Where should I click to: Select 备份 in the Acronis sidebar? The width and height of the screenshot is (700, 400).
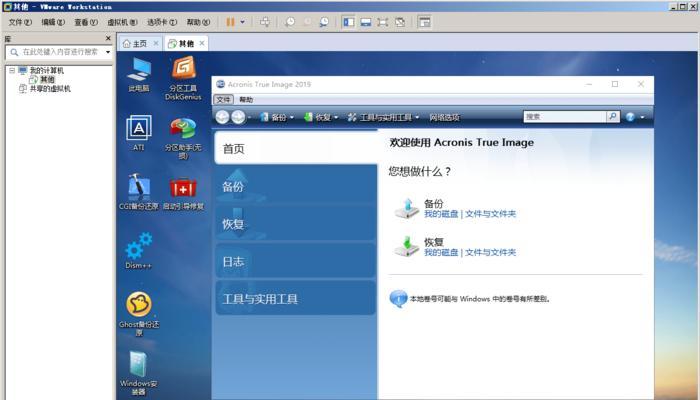coord(296,186)
